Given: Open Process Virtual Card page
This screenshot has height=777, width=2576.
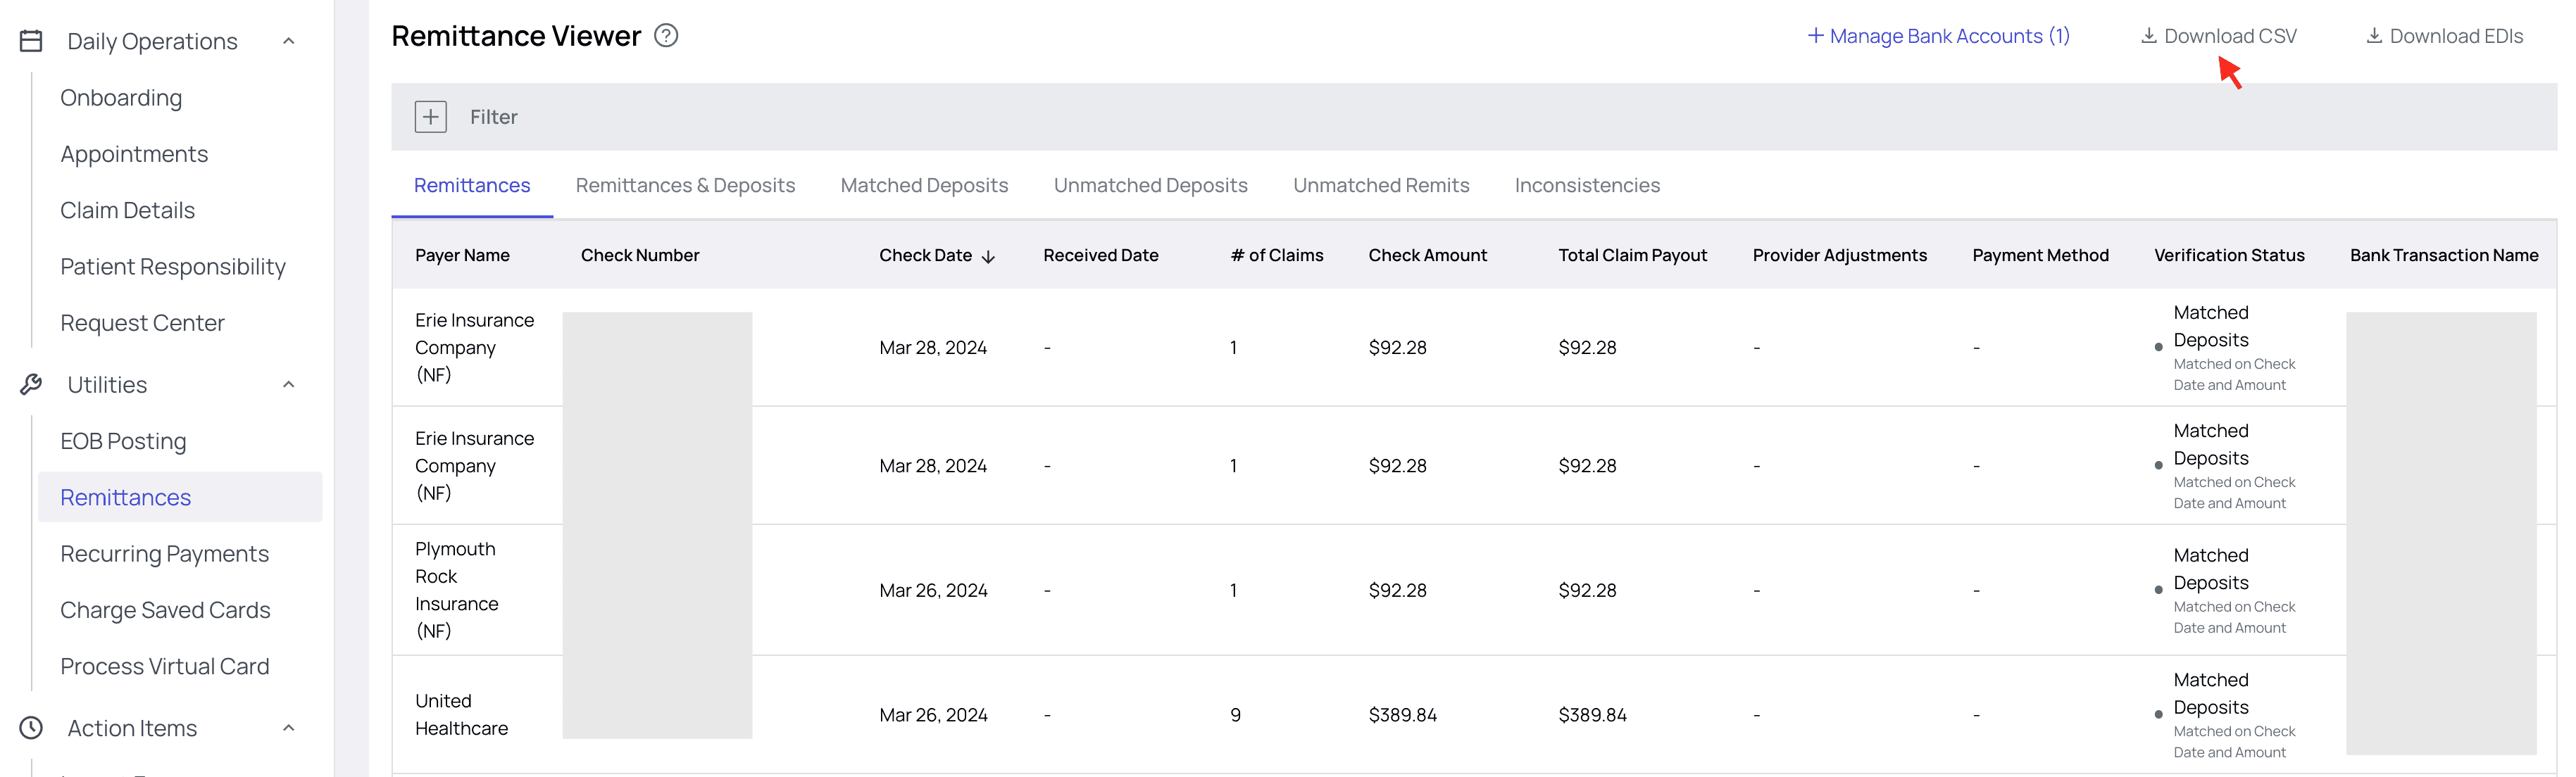Looking at the screenshot, I should [x=165, y=666].
